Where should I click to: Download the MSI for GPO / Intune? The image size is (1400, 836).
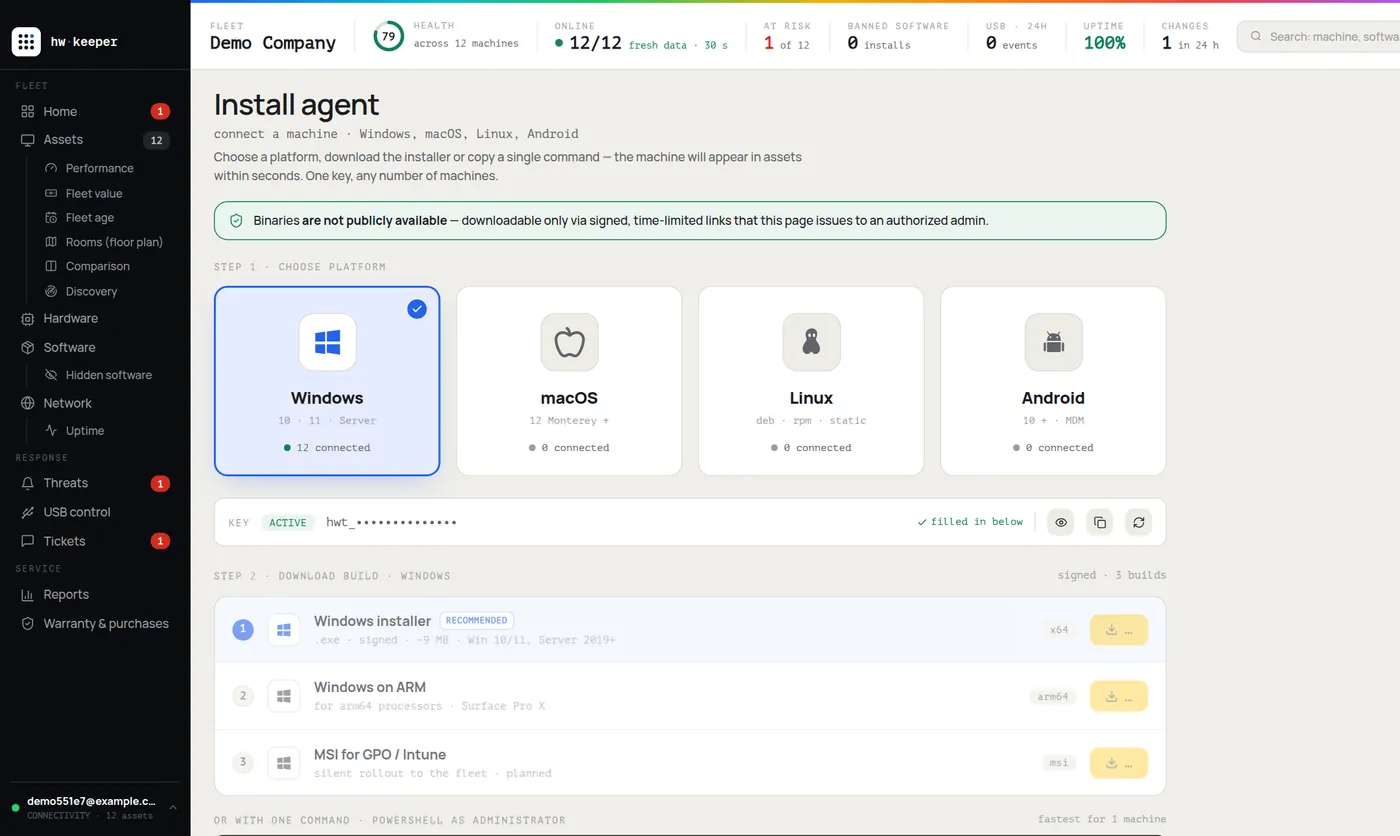(1119, 763)
